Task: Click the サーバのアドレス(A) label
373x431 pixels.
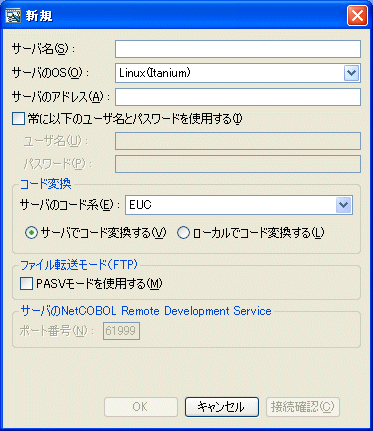Action: [61, 97]
